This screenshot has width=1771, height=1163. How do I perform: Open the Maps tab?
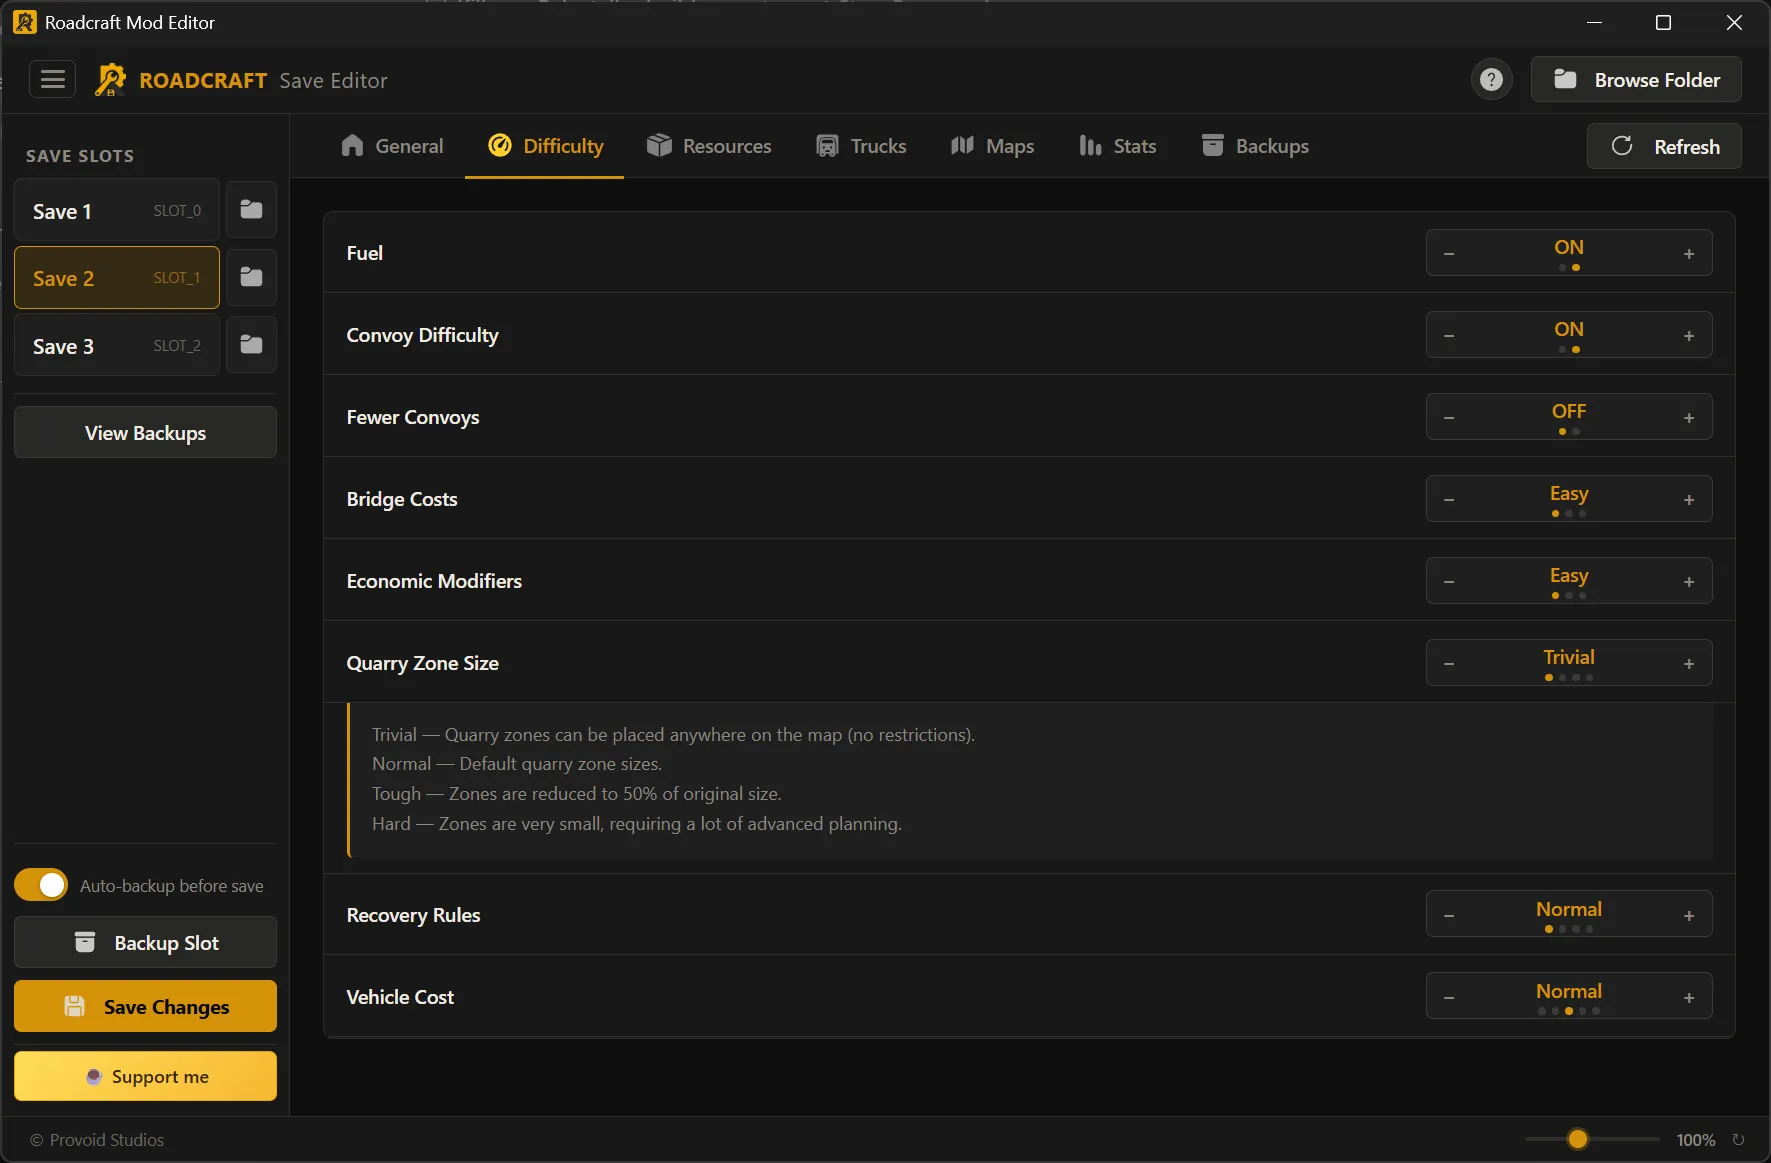tap(992, 146)
